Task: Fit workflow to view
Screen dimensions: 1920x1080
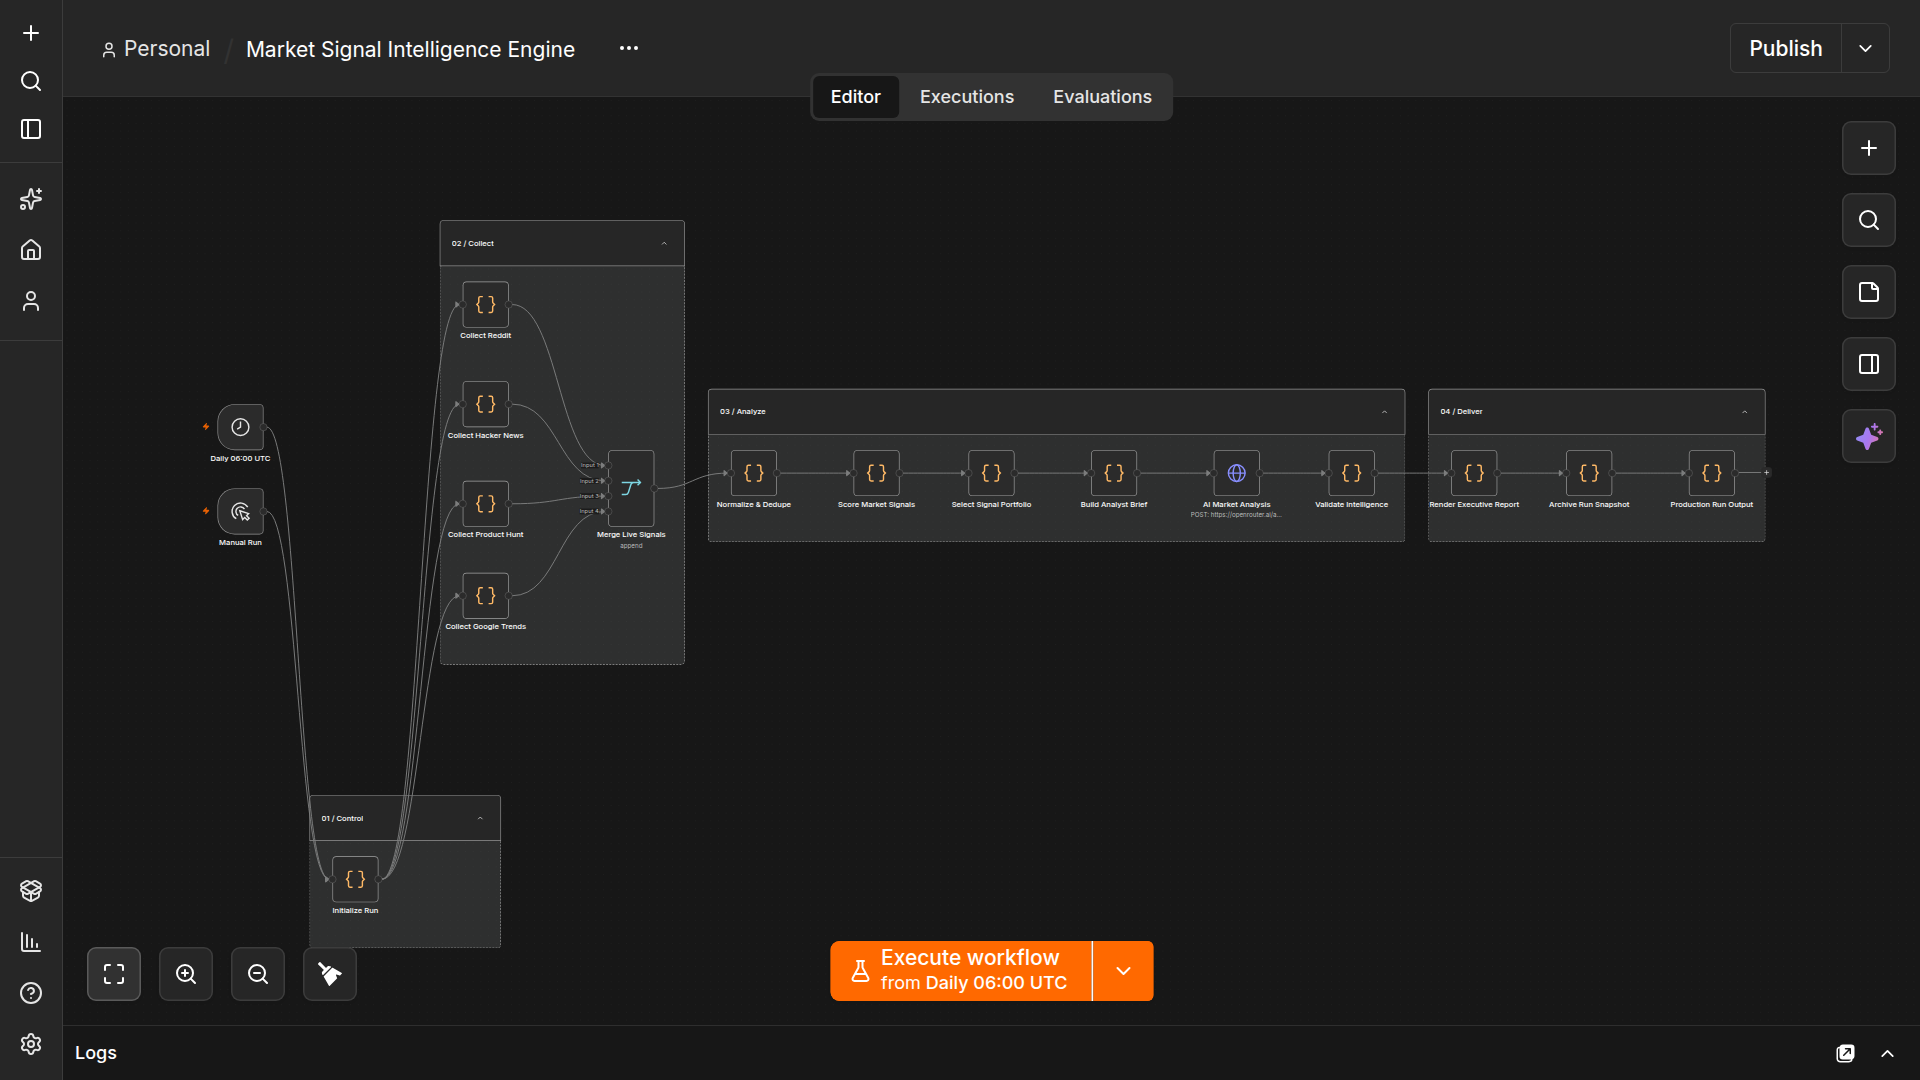Action: 114,974
